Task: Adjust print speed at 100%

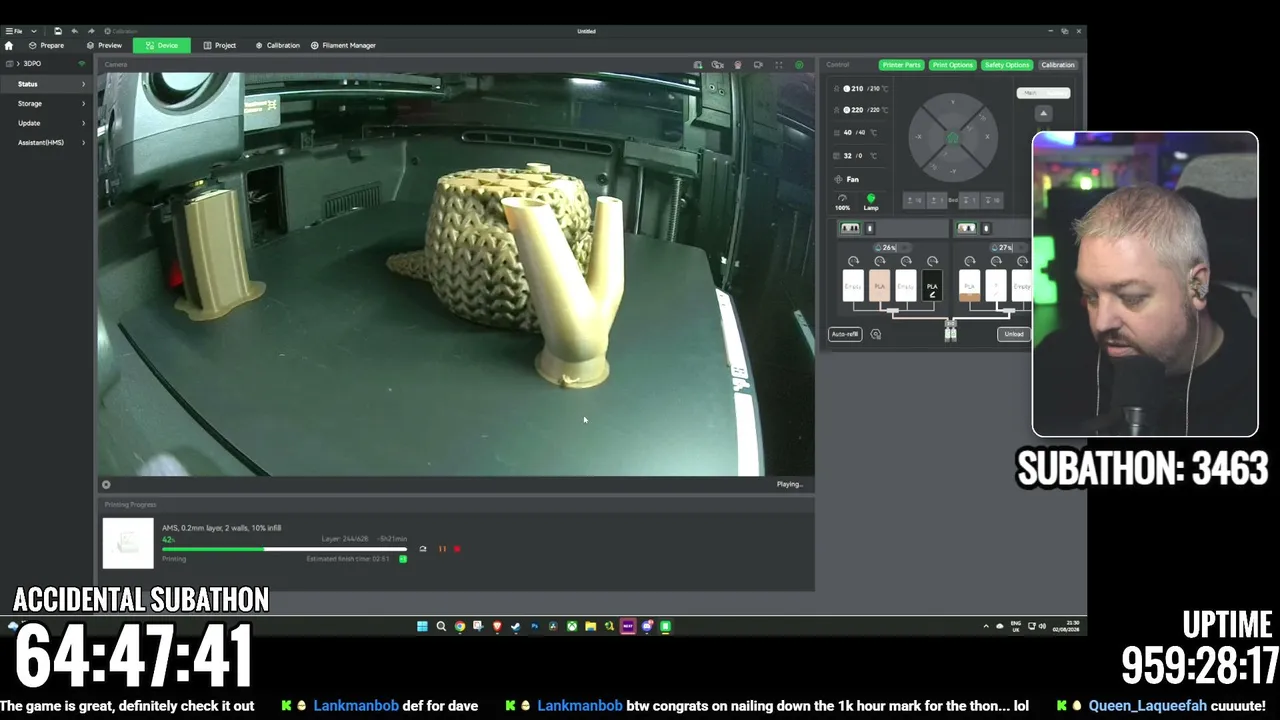Action: pyautogui.click(x=842, y=202)
